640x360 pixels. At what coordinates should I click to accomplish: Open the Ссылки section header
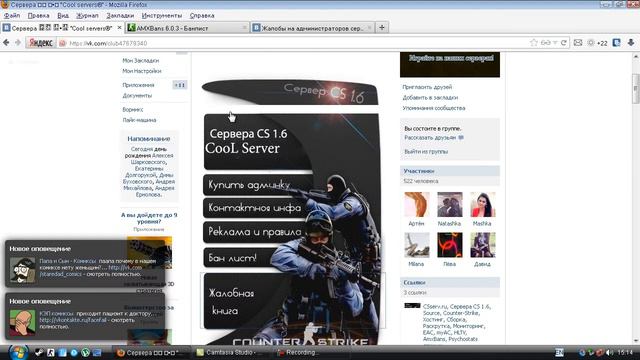[x=450, y=282]
